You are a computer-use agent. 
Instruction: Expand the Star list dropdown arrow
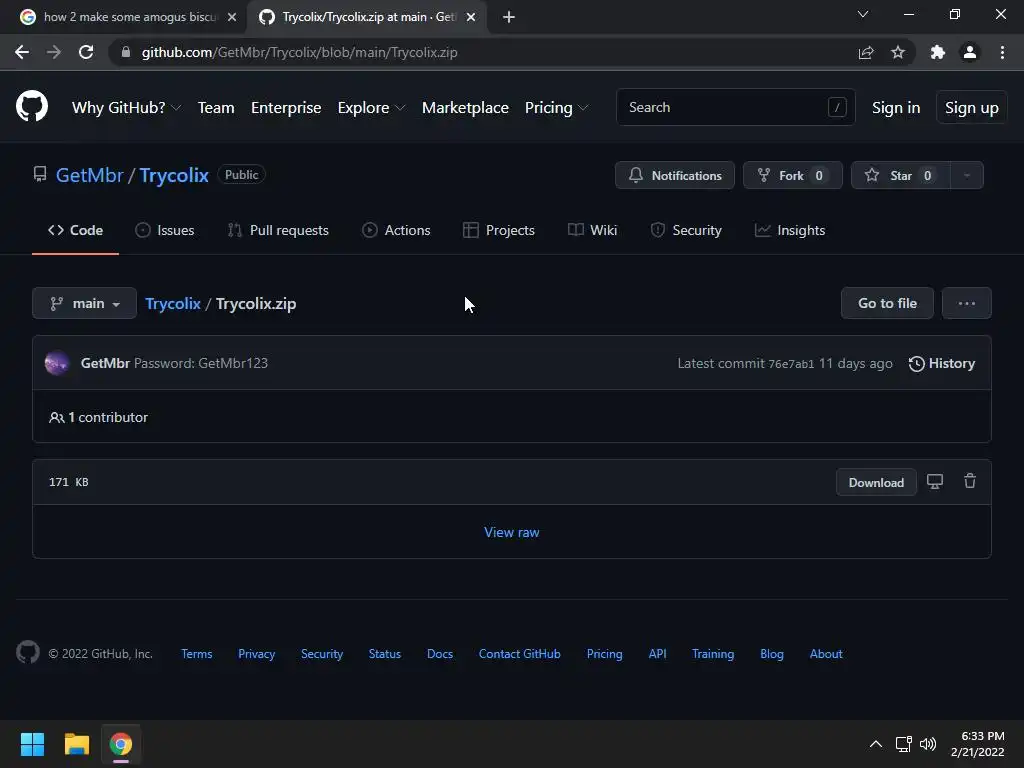[967, 175]
